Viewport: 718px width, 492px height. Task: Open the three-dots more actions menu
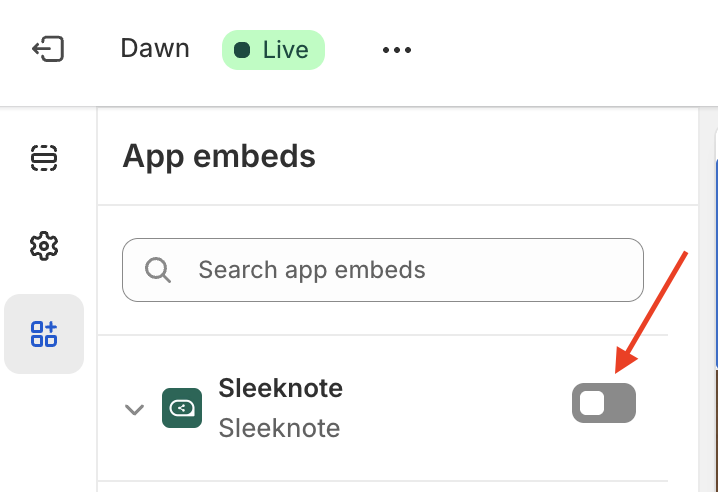[x=397, y=49]
